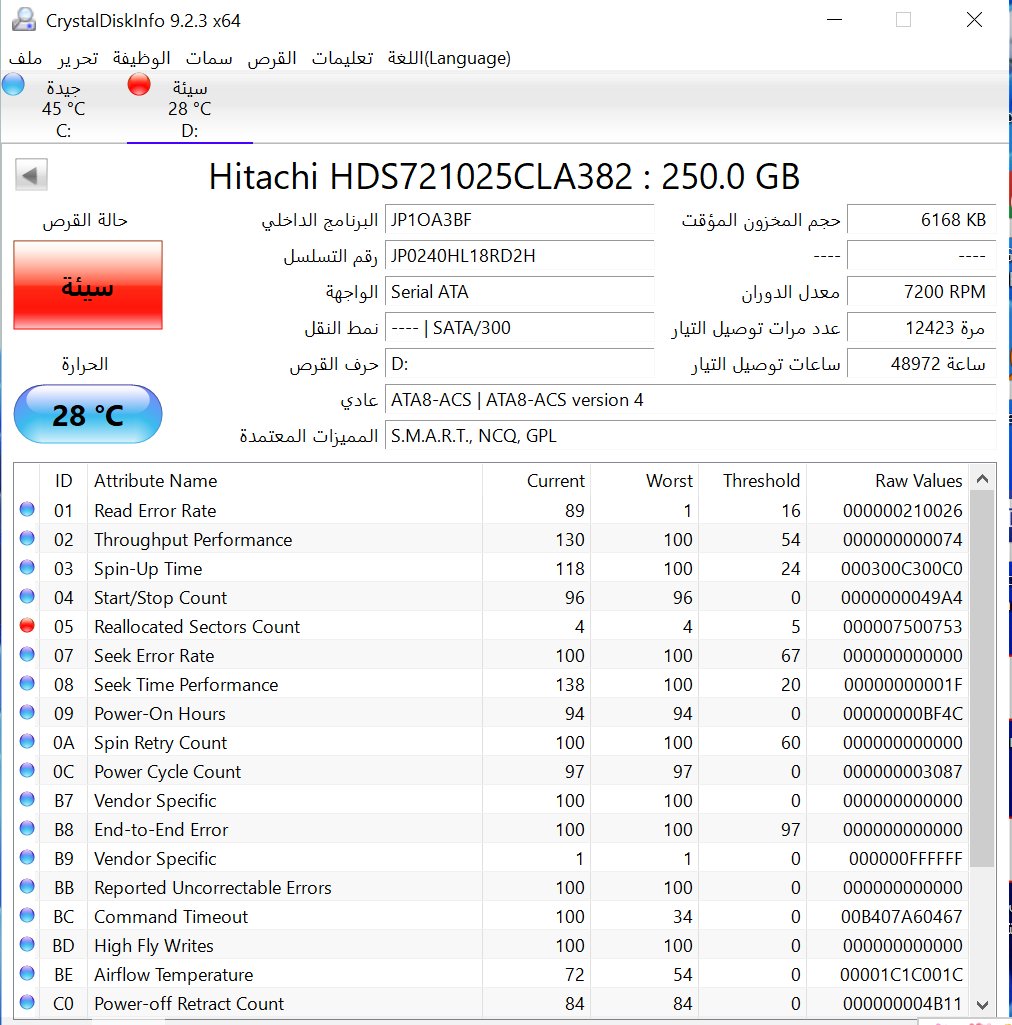Click the Threshold column header
The width and height of the screenshot is (1012, 1025).
(x=752, y=480)
